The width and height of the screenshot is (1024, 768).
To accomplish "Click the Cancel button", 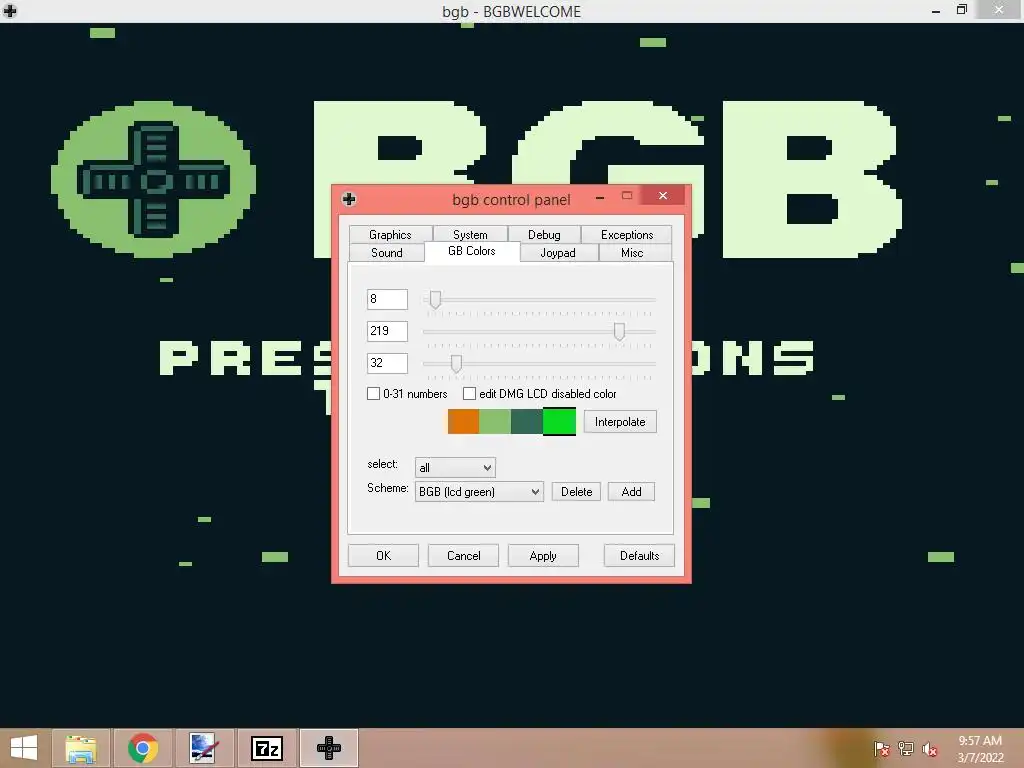I will [464, 556].
